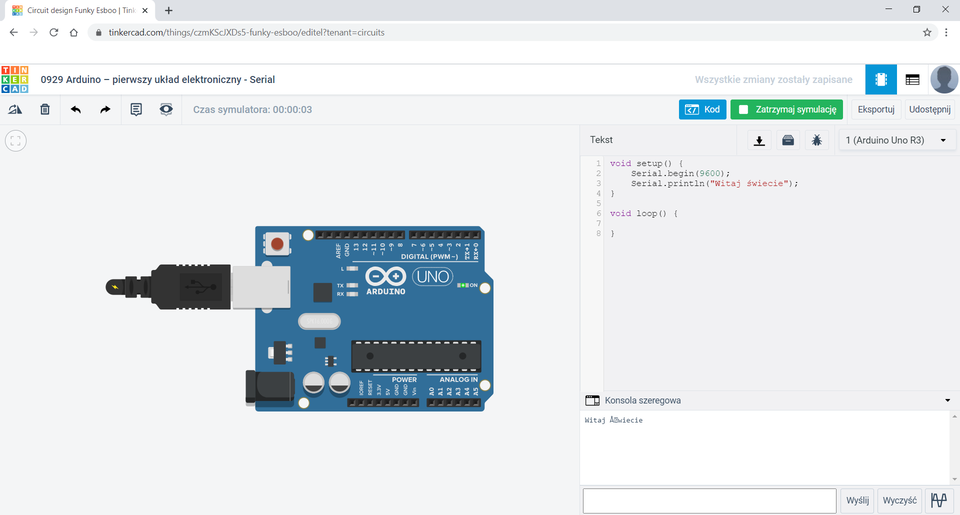Delete with the trash can icon

pos(45,110)
